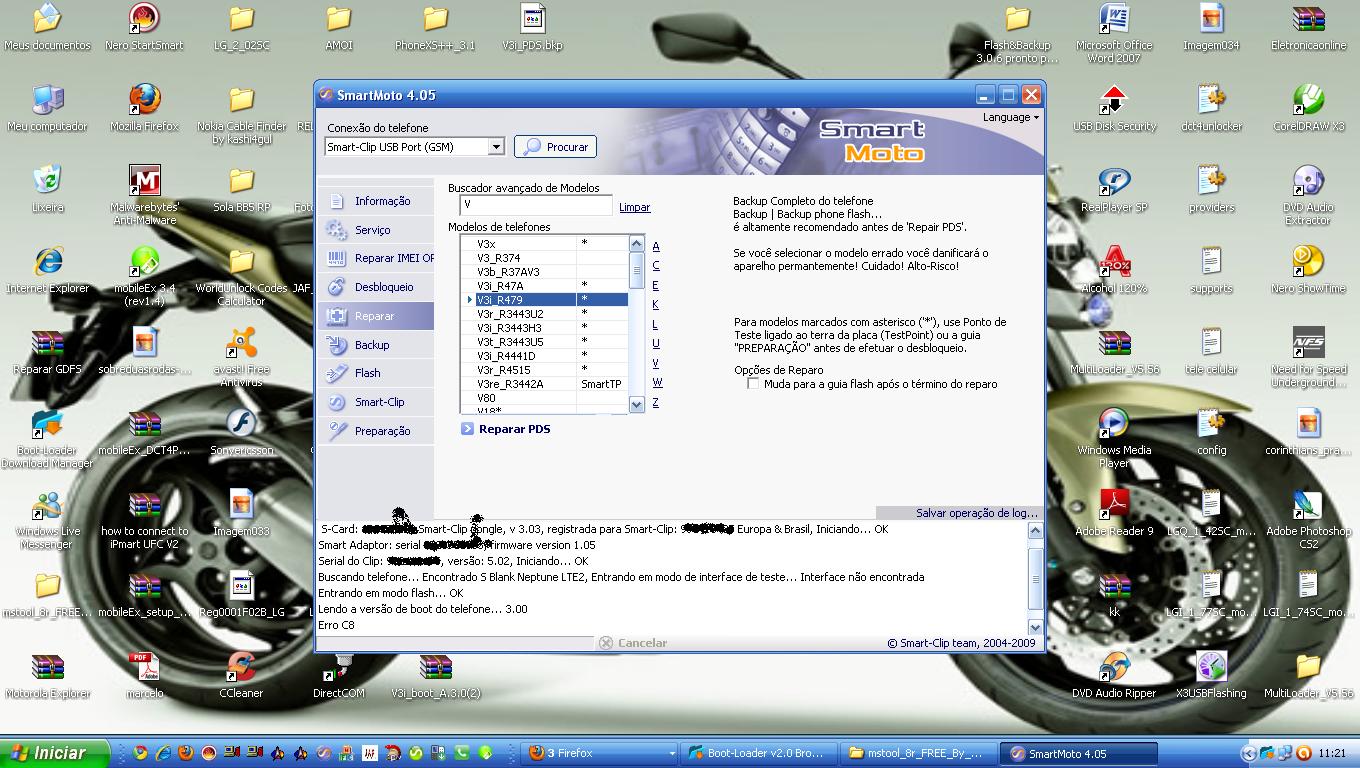Open the Flash tab

coord(376,373)
